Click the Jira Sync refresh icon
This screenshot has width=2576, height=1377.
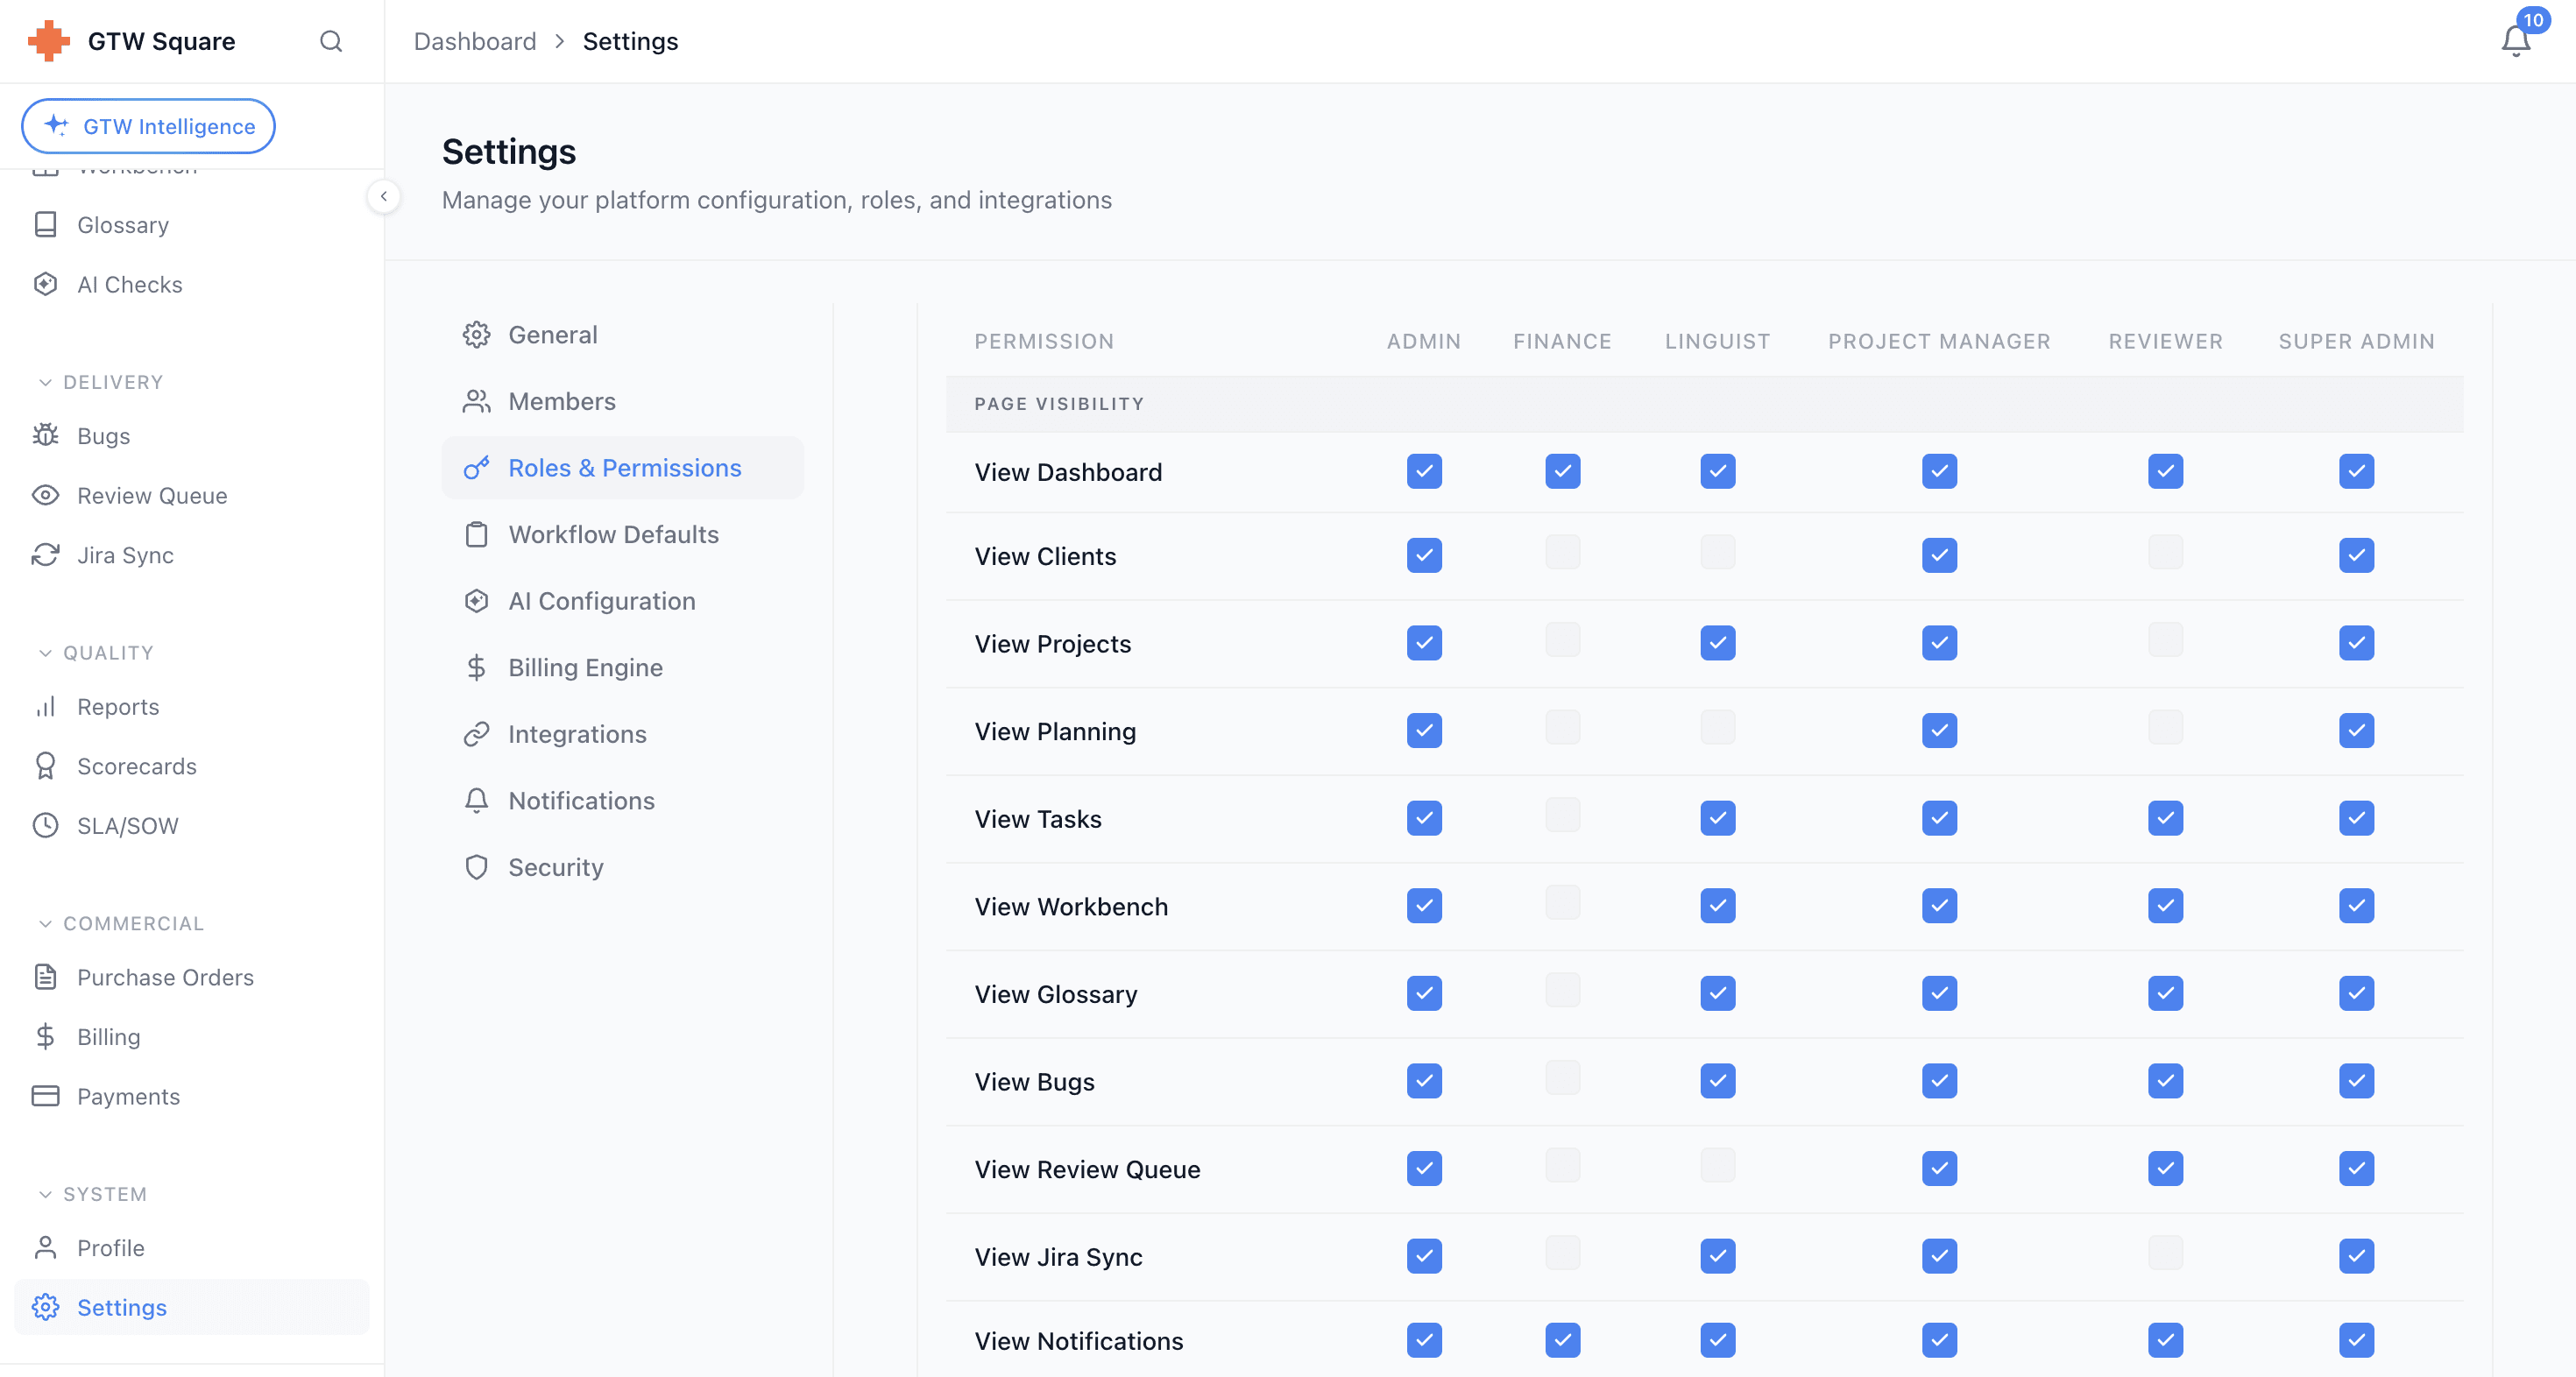pos(45,554)
